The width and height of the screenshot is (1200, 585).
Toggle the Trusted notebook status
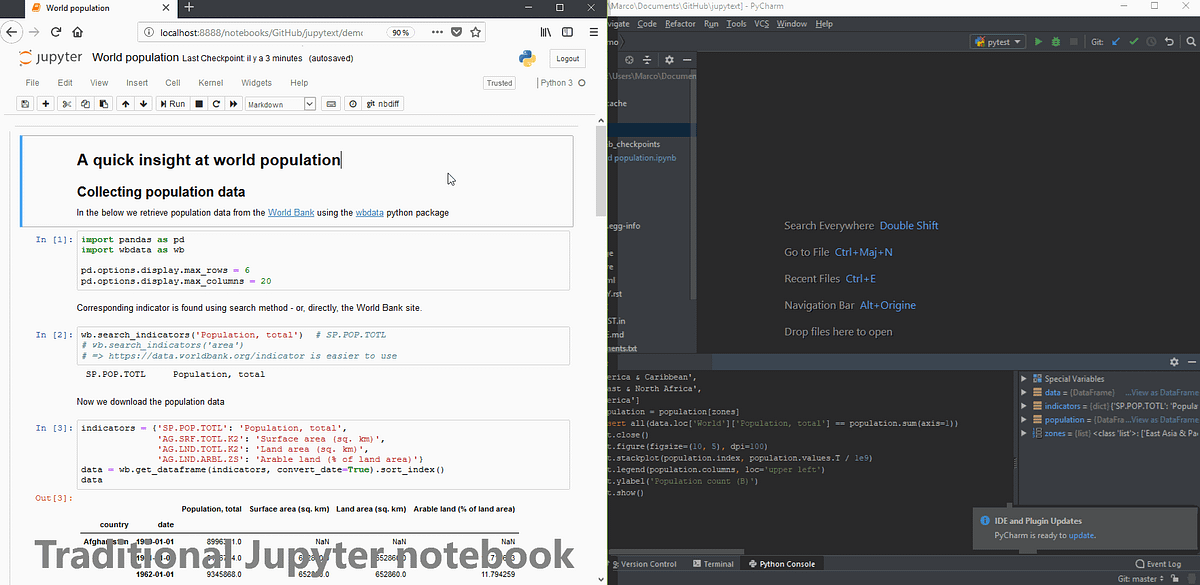coord(499,82)
